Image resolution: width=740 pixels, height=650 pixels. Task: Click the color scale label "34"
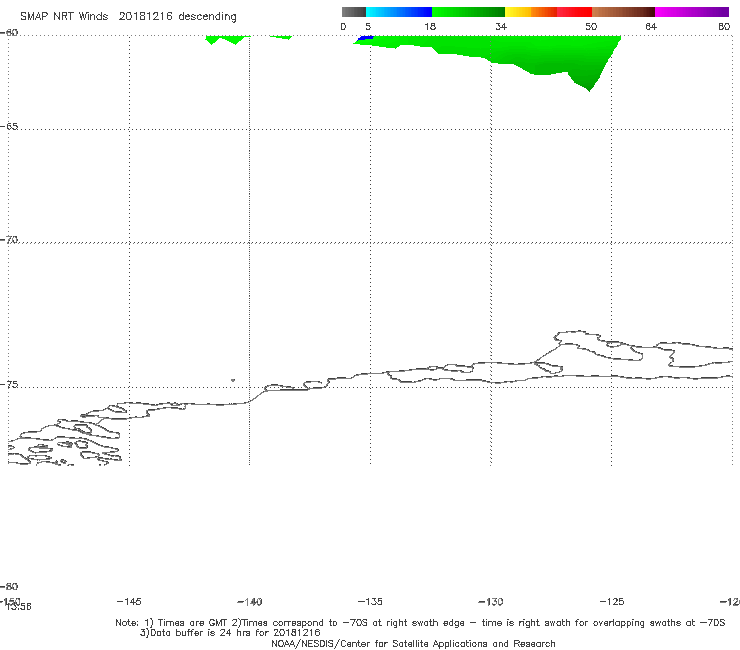pos(501,26)
